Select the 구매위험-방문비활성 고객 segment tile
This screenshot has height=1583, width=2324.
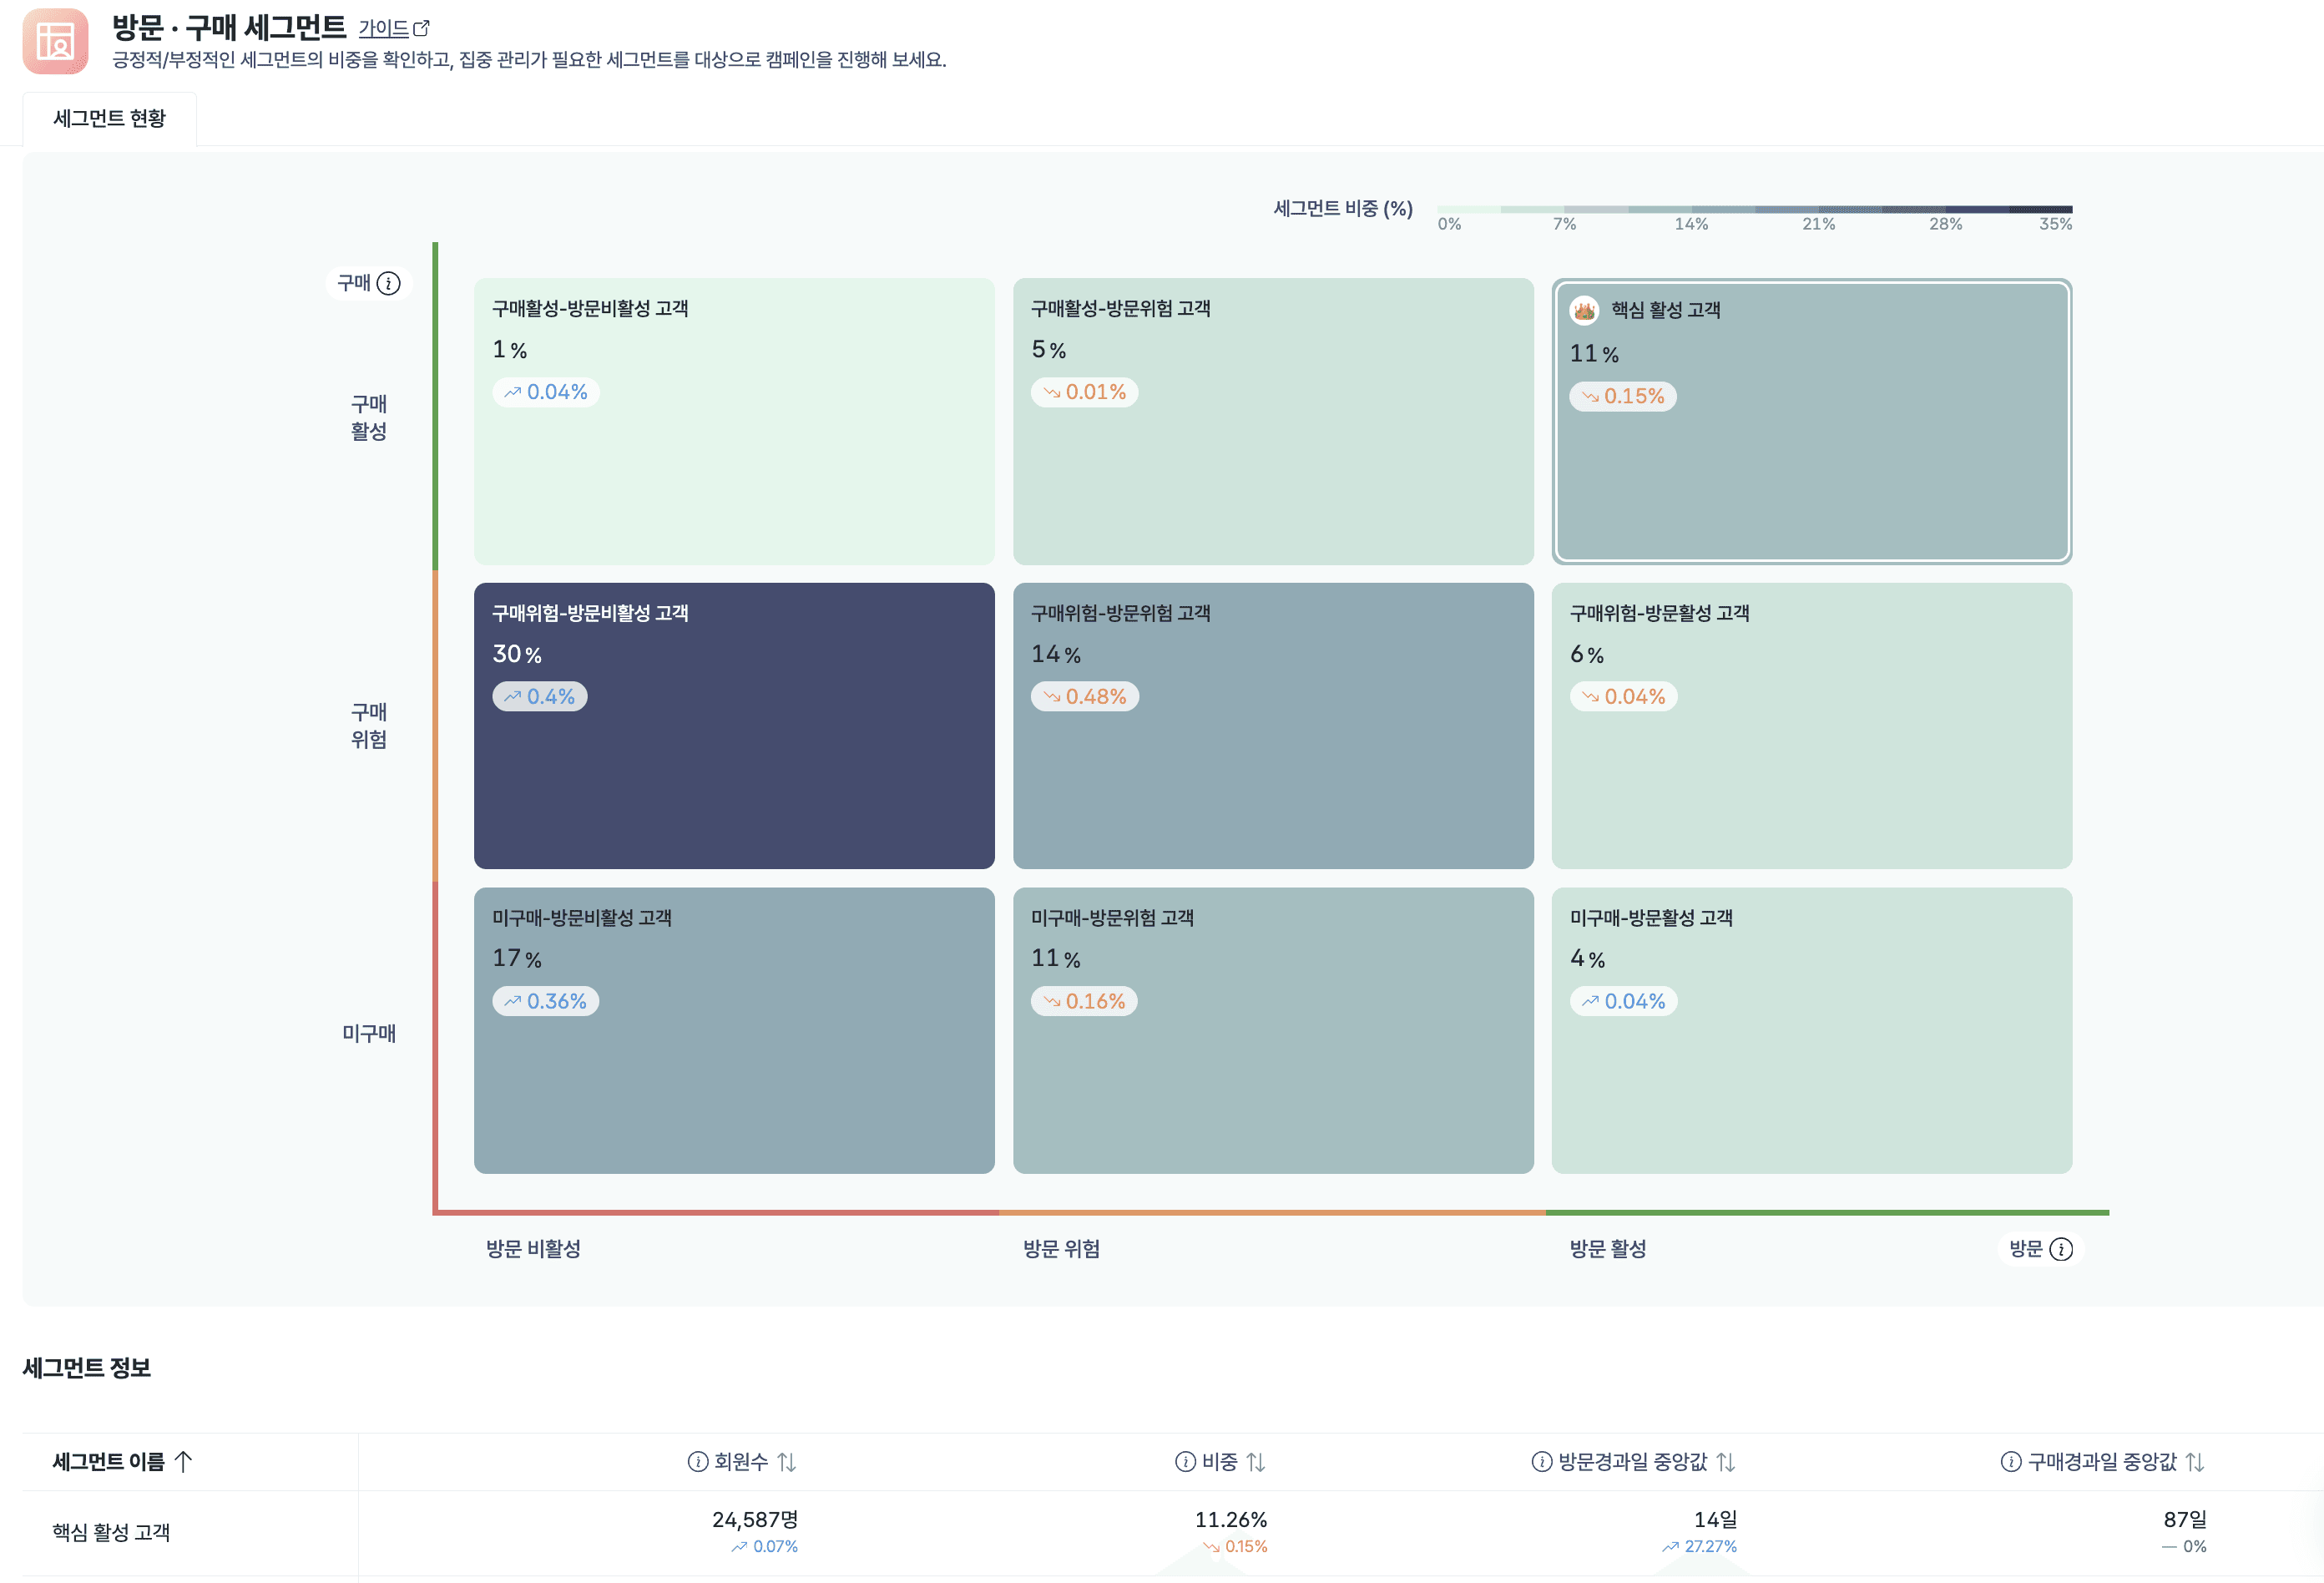tap(734, 726)
